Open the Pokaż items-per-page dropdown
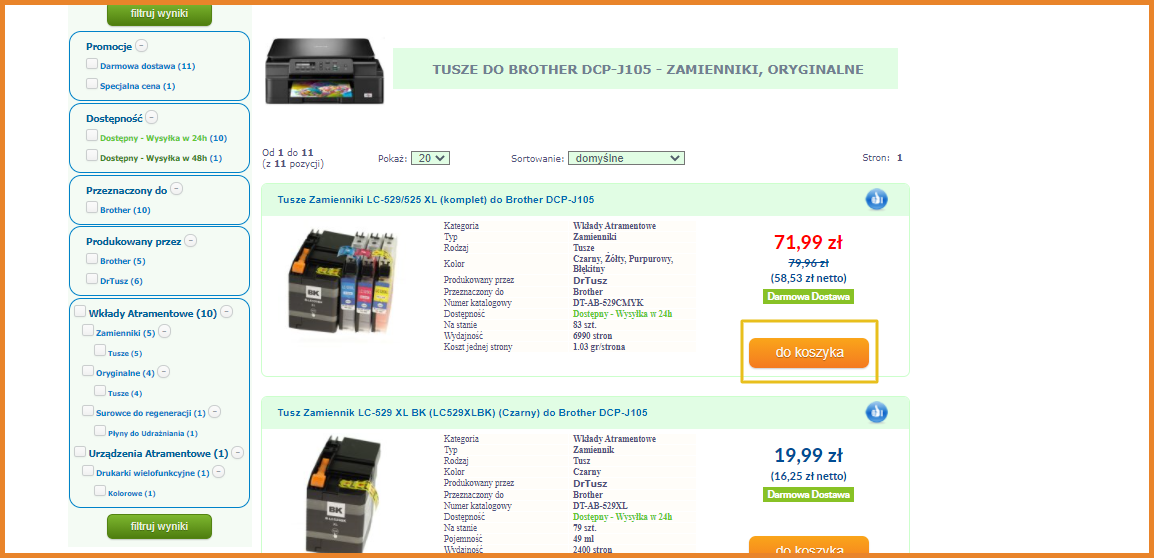1154x558 pixels. 431,158
